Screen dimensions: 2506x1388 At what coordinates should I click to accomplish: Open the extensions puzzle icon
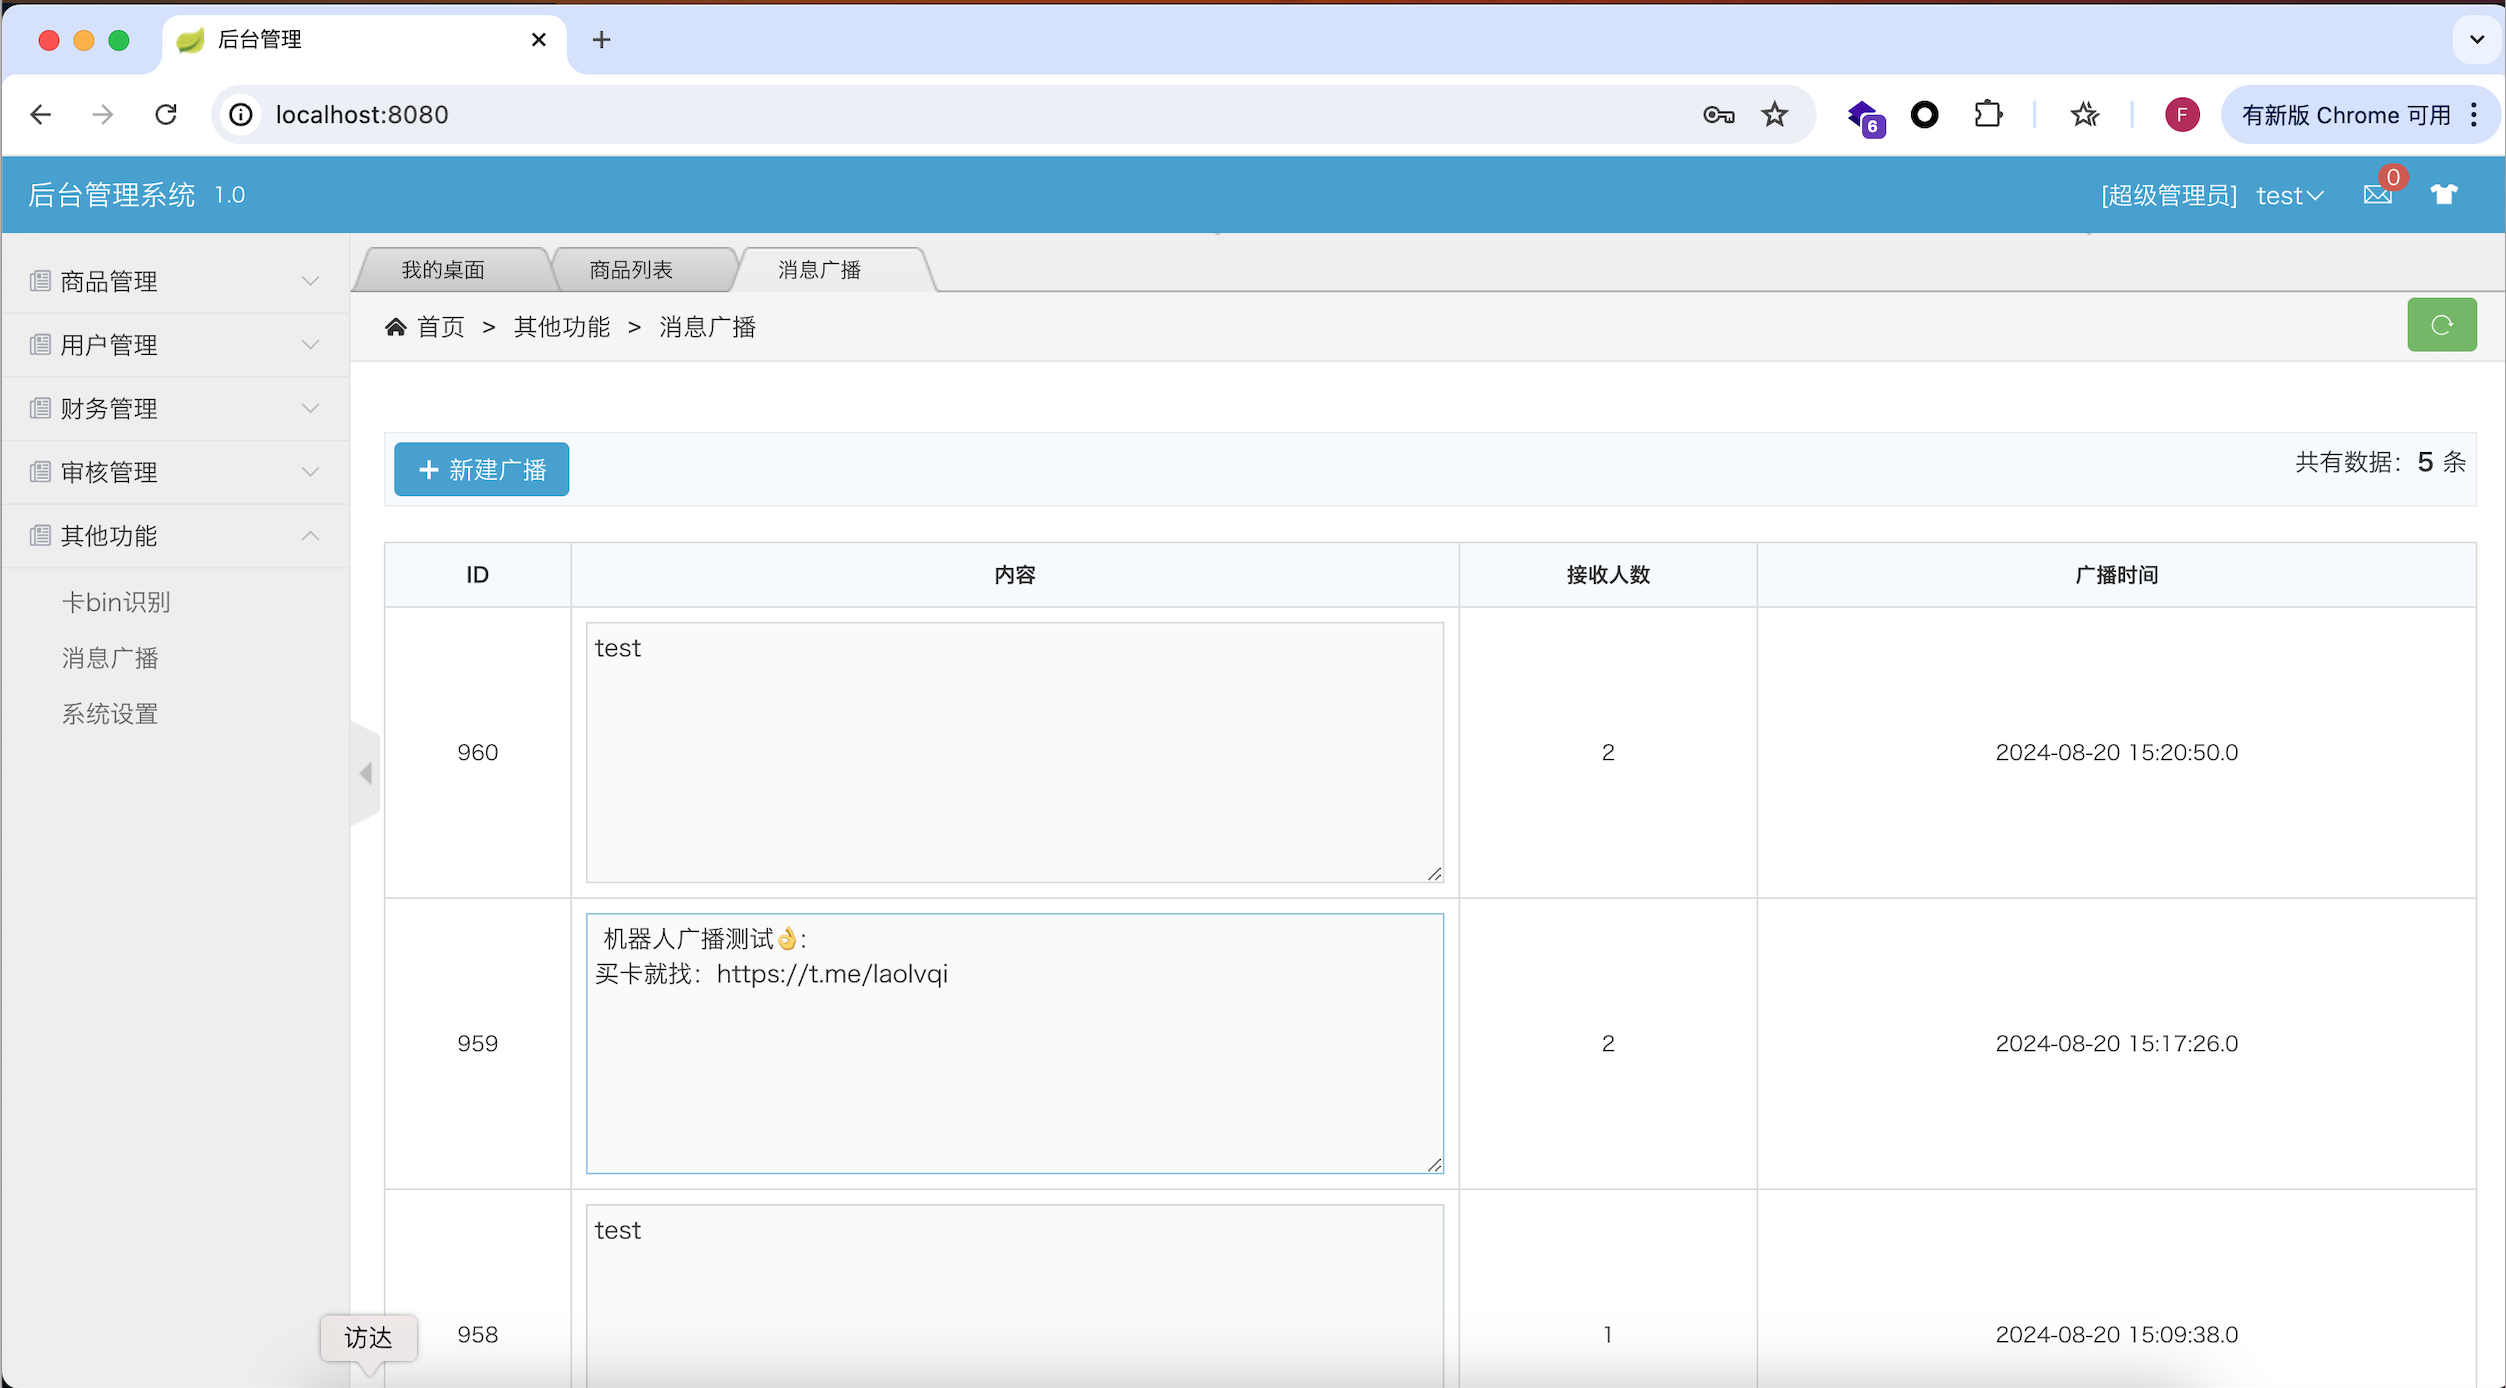pyautogui.click(x=1988, y=115)
